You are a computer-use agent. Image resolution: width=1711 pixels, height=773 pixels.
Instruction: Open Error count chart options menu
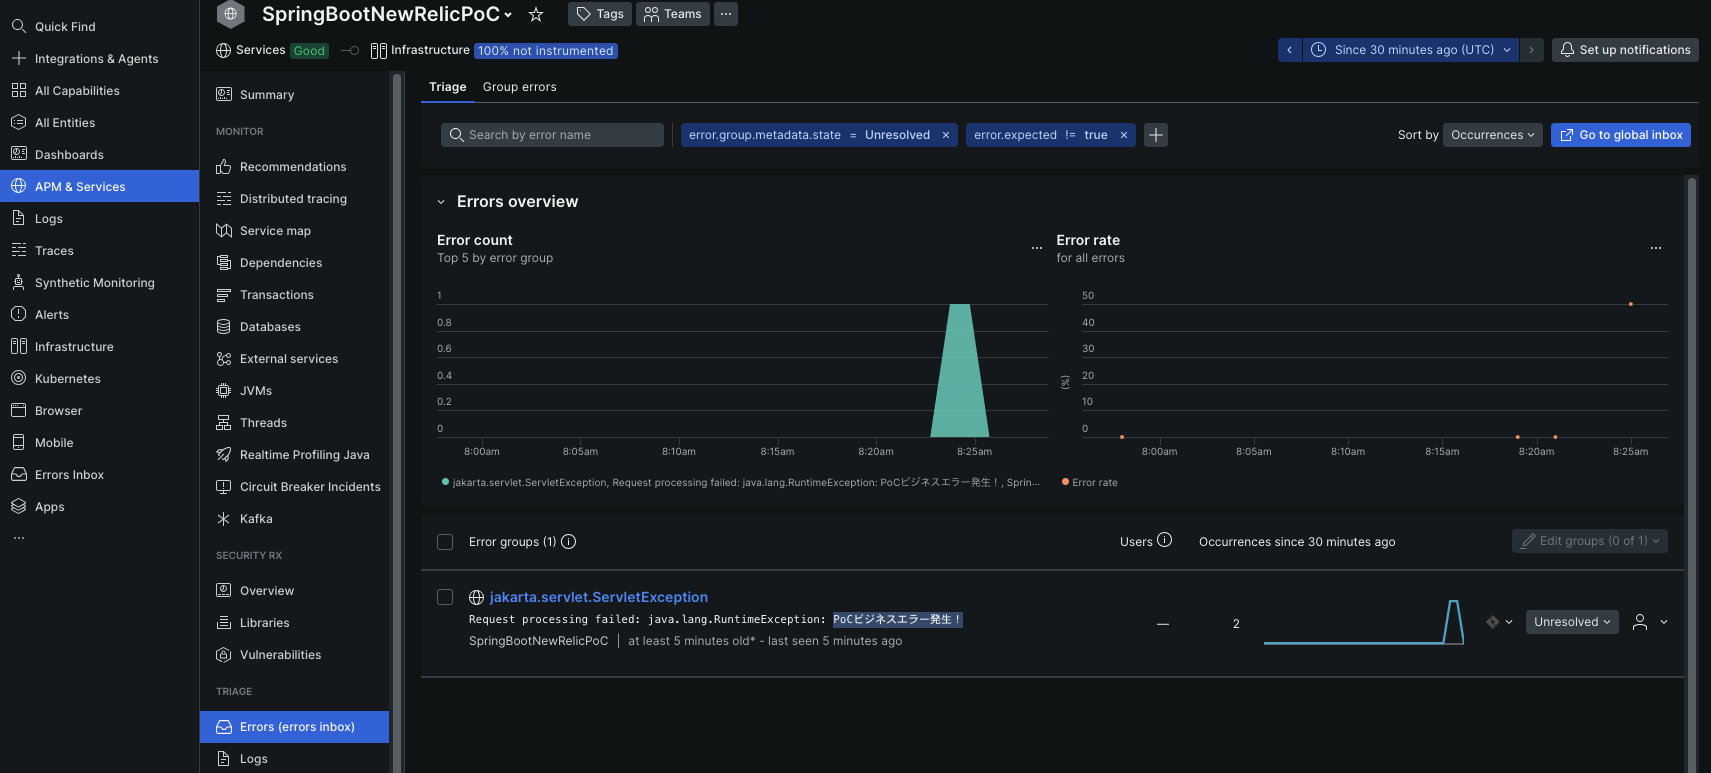pyautogui.click(x=1037, y=248)
